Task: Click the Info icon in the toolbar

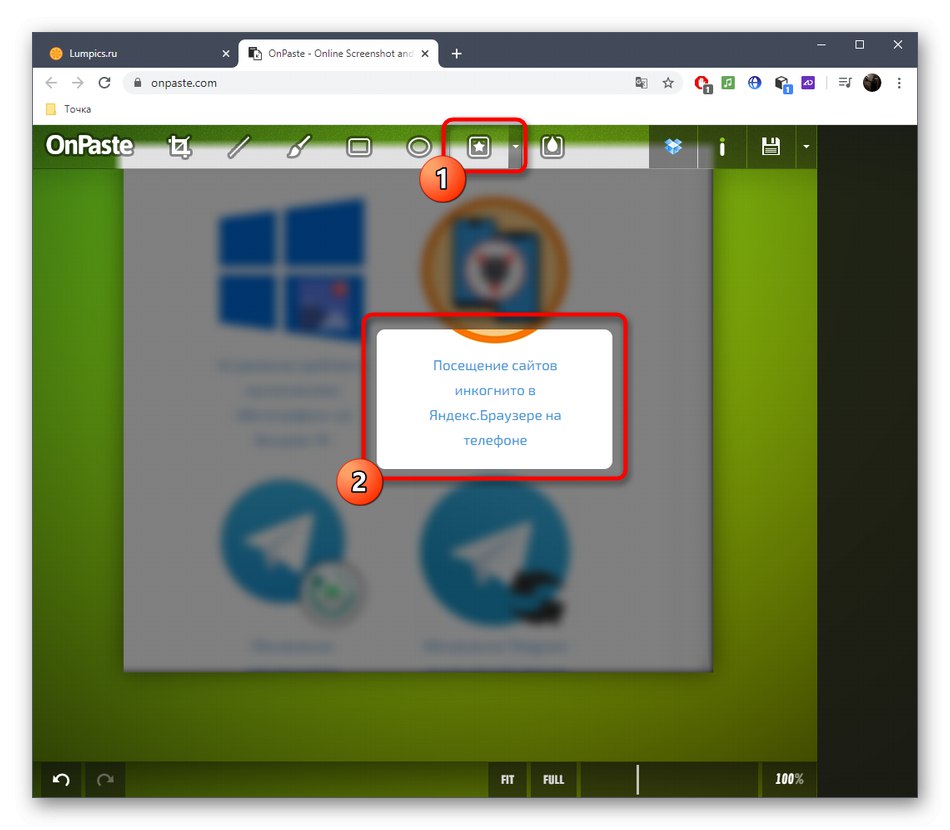Action: (x=722, y=146)
